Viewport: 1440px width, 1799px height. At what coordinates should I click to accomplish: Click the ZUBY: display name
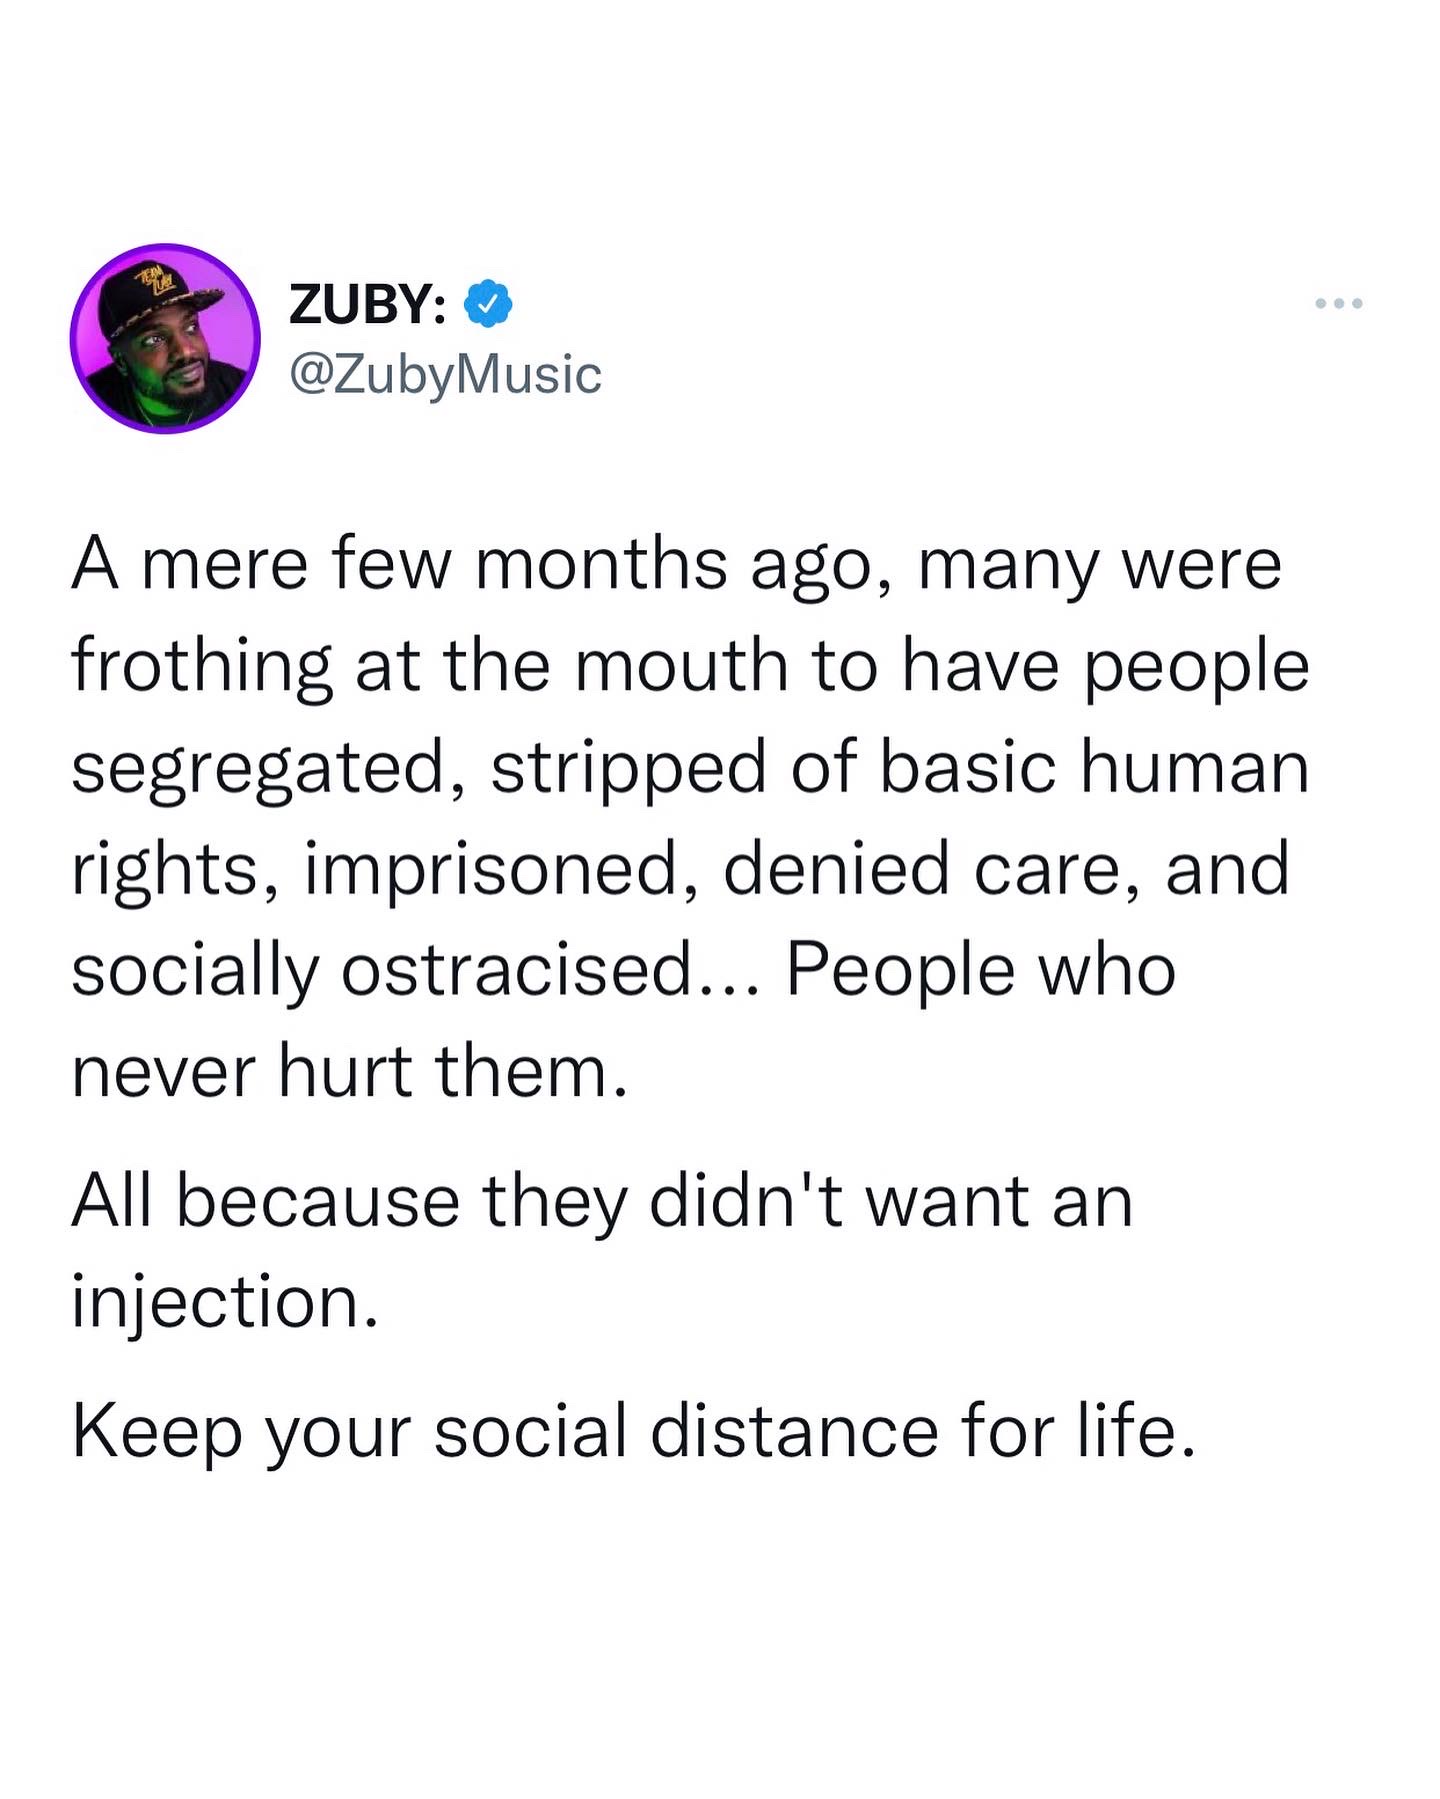click(367, 304)
